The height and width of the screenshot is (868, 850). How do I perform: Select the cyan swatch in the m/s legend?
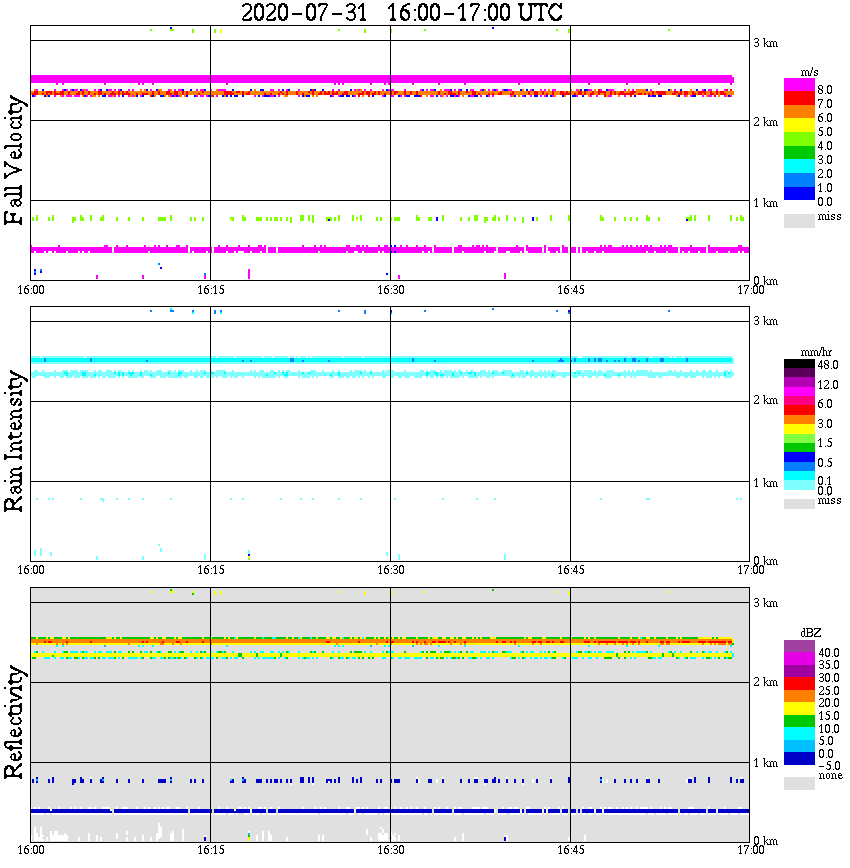tap(799, 166)
